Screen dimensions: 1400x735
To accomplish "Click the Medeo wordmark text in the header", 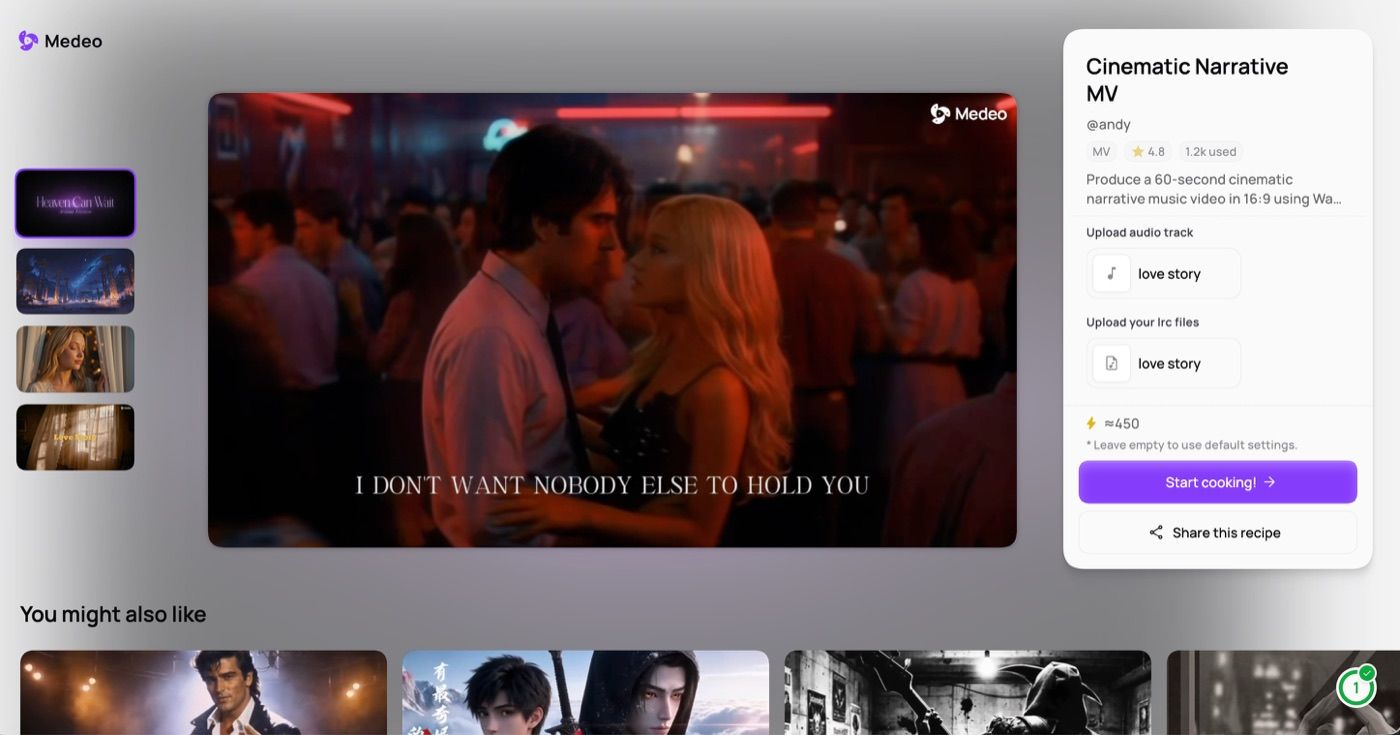I will 73,41.
